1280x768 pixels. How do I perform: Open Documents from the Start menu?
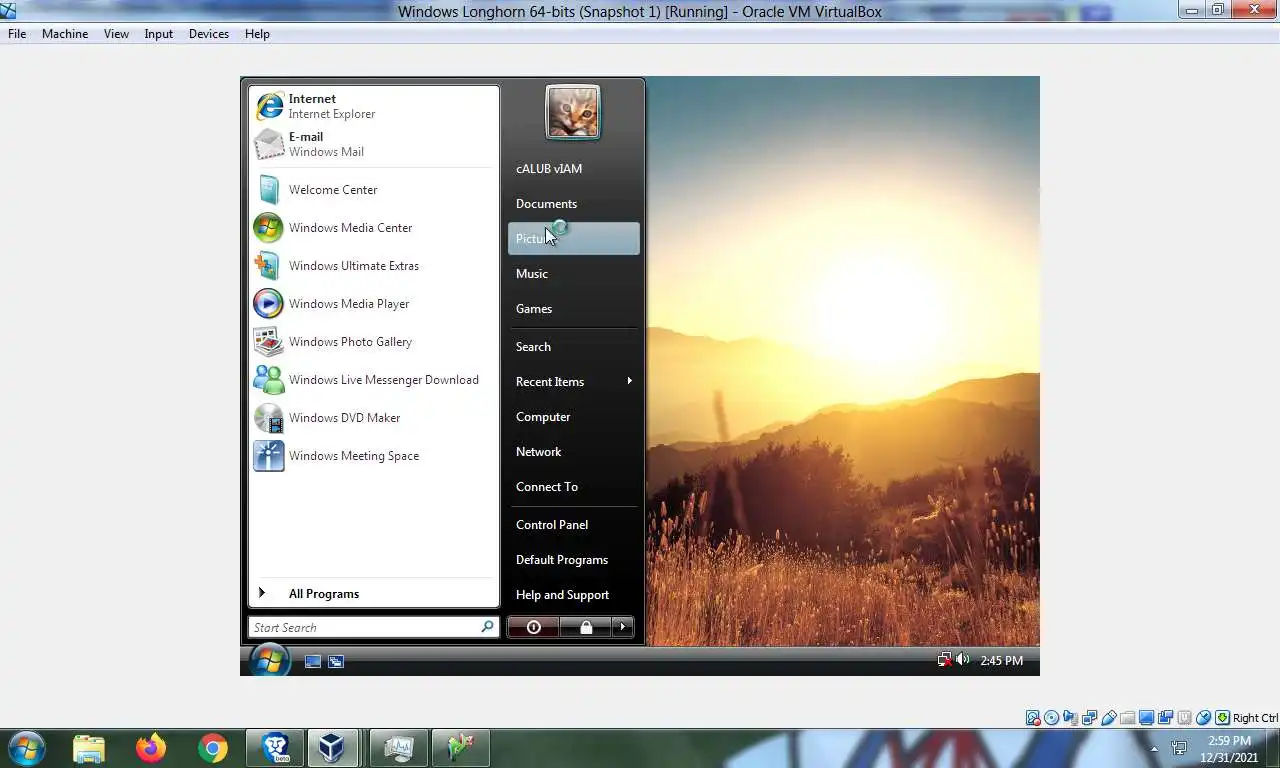pos(574,204)
